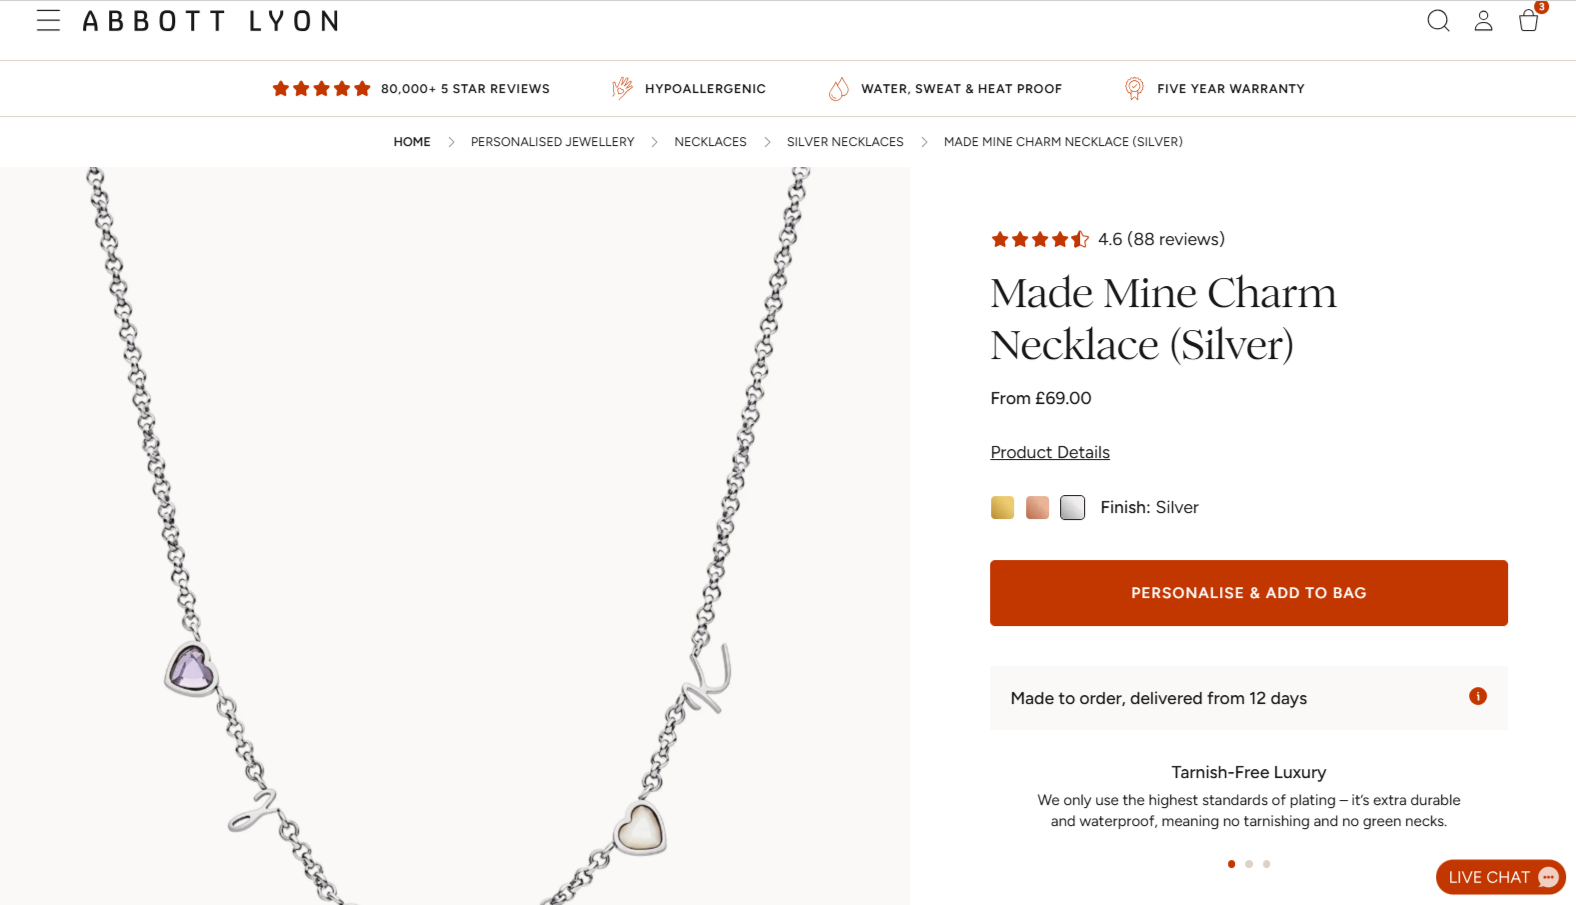Image resolution: width=1576 pixels, height=905 pixels.
Task: Click the hypoallergenic hand icon
Action: 622,89
